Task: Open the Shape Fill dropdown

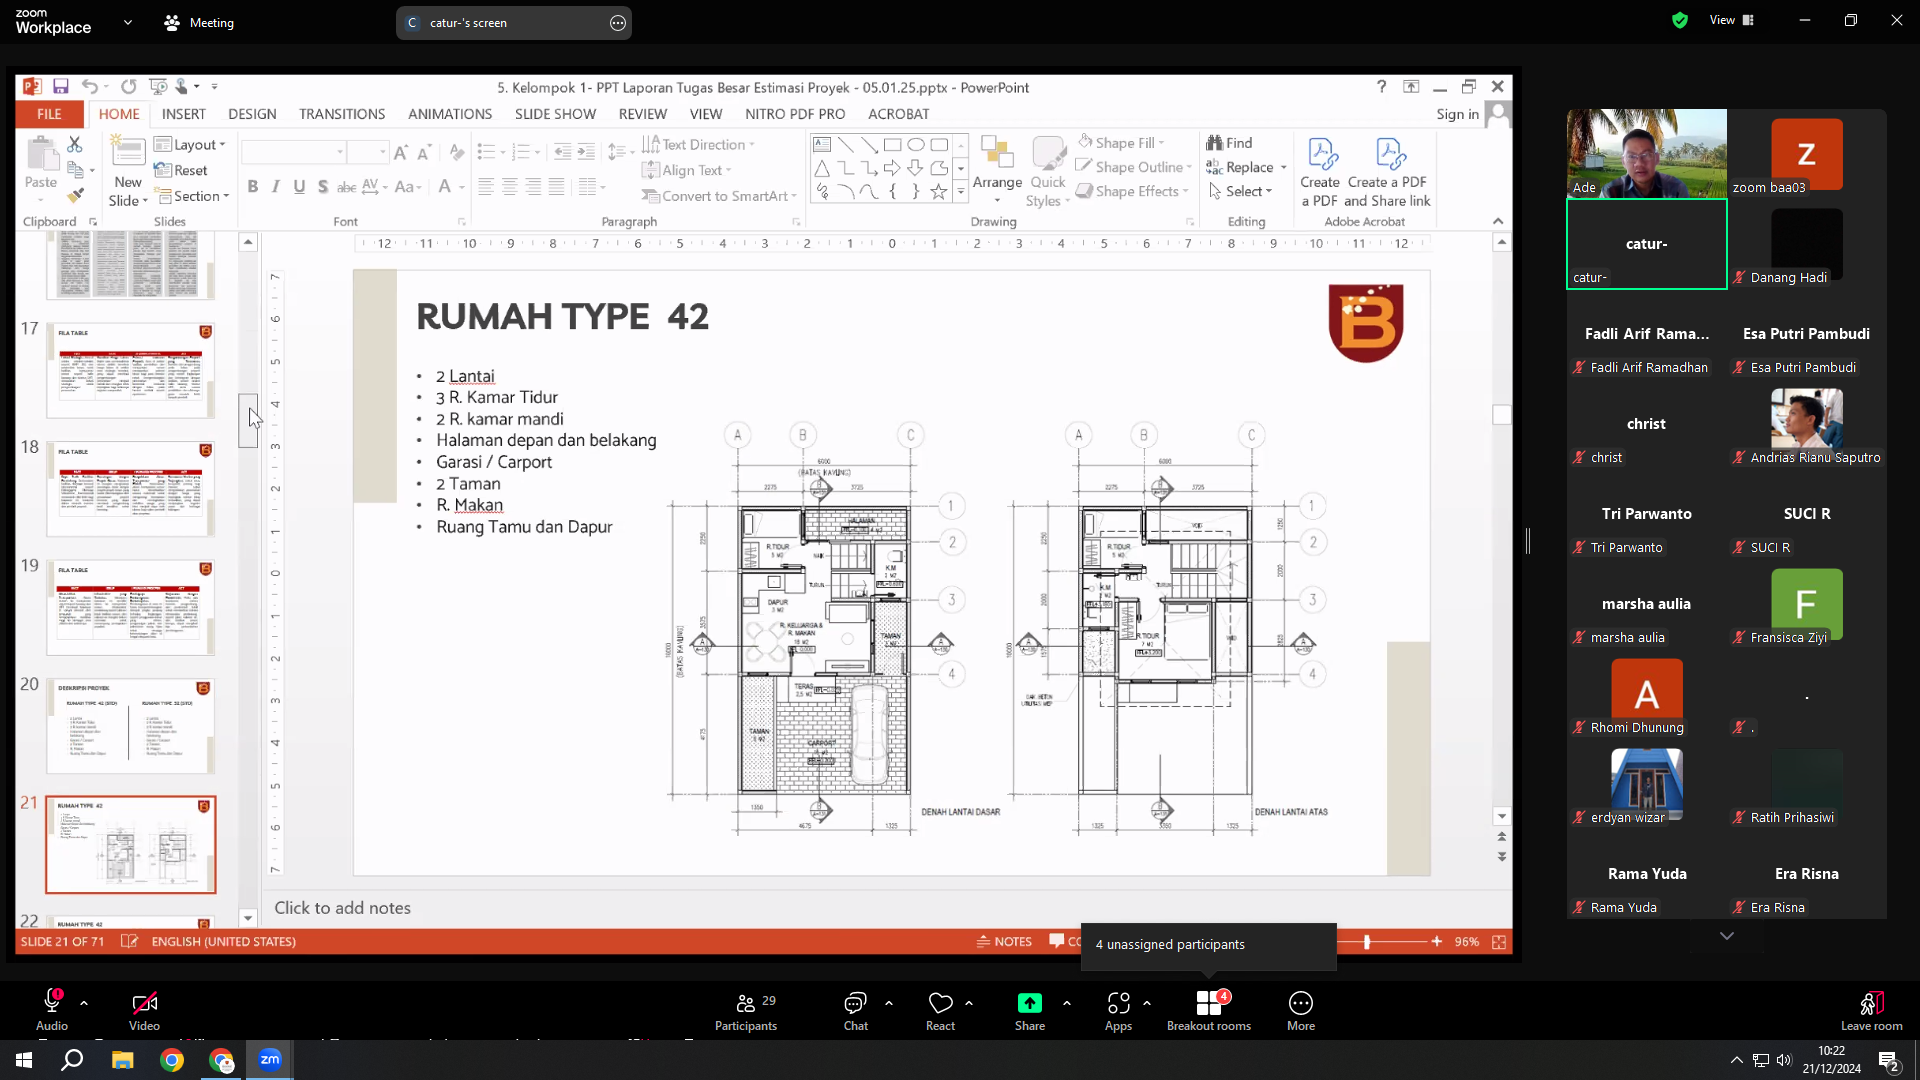Action: click(1121, 143)
